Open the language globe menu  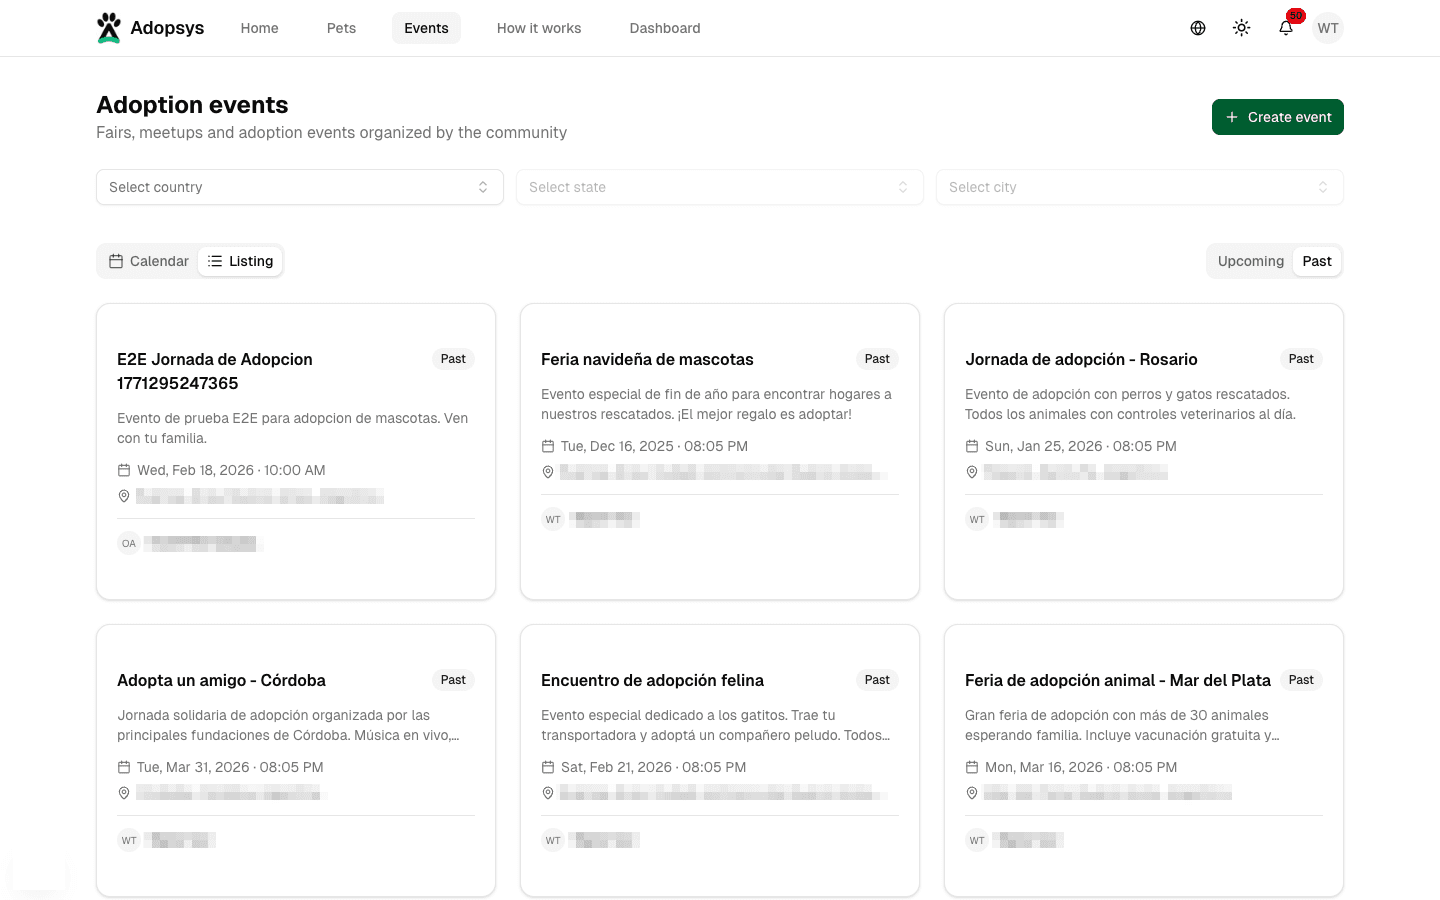[1197, 28]
